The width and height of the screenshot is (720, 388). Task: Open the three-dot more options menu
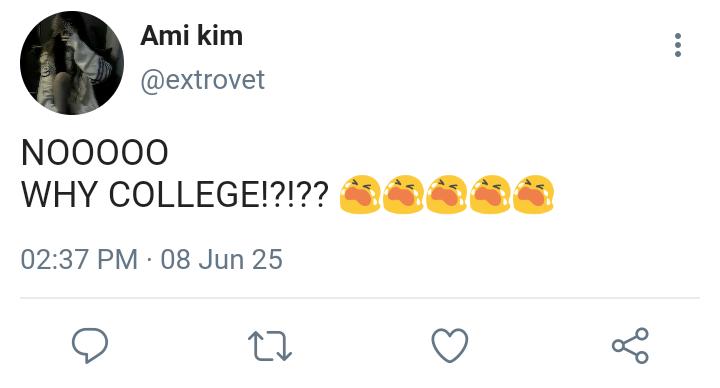pos(678,45)
